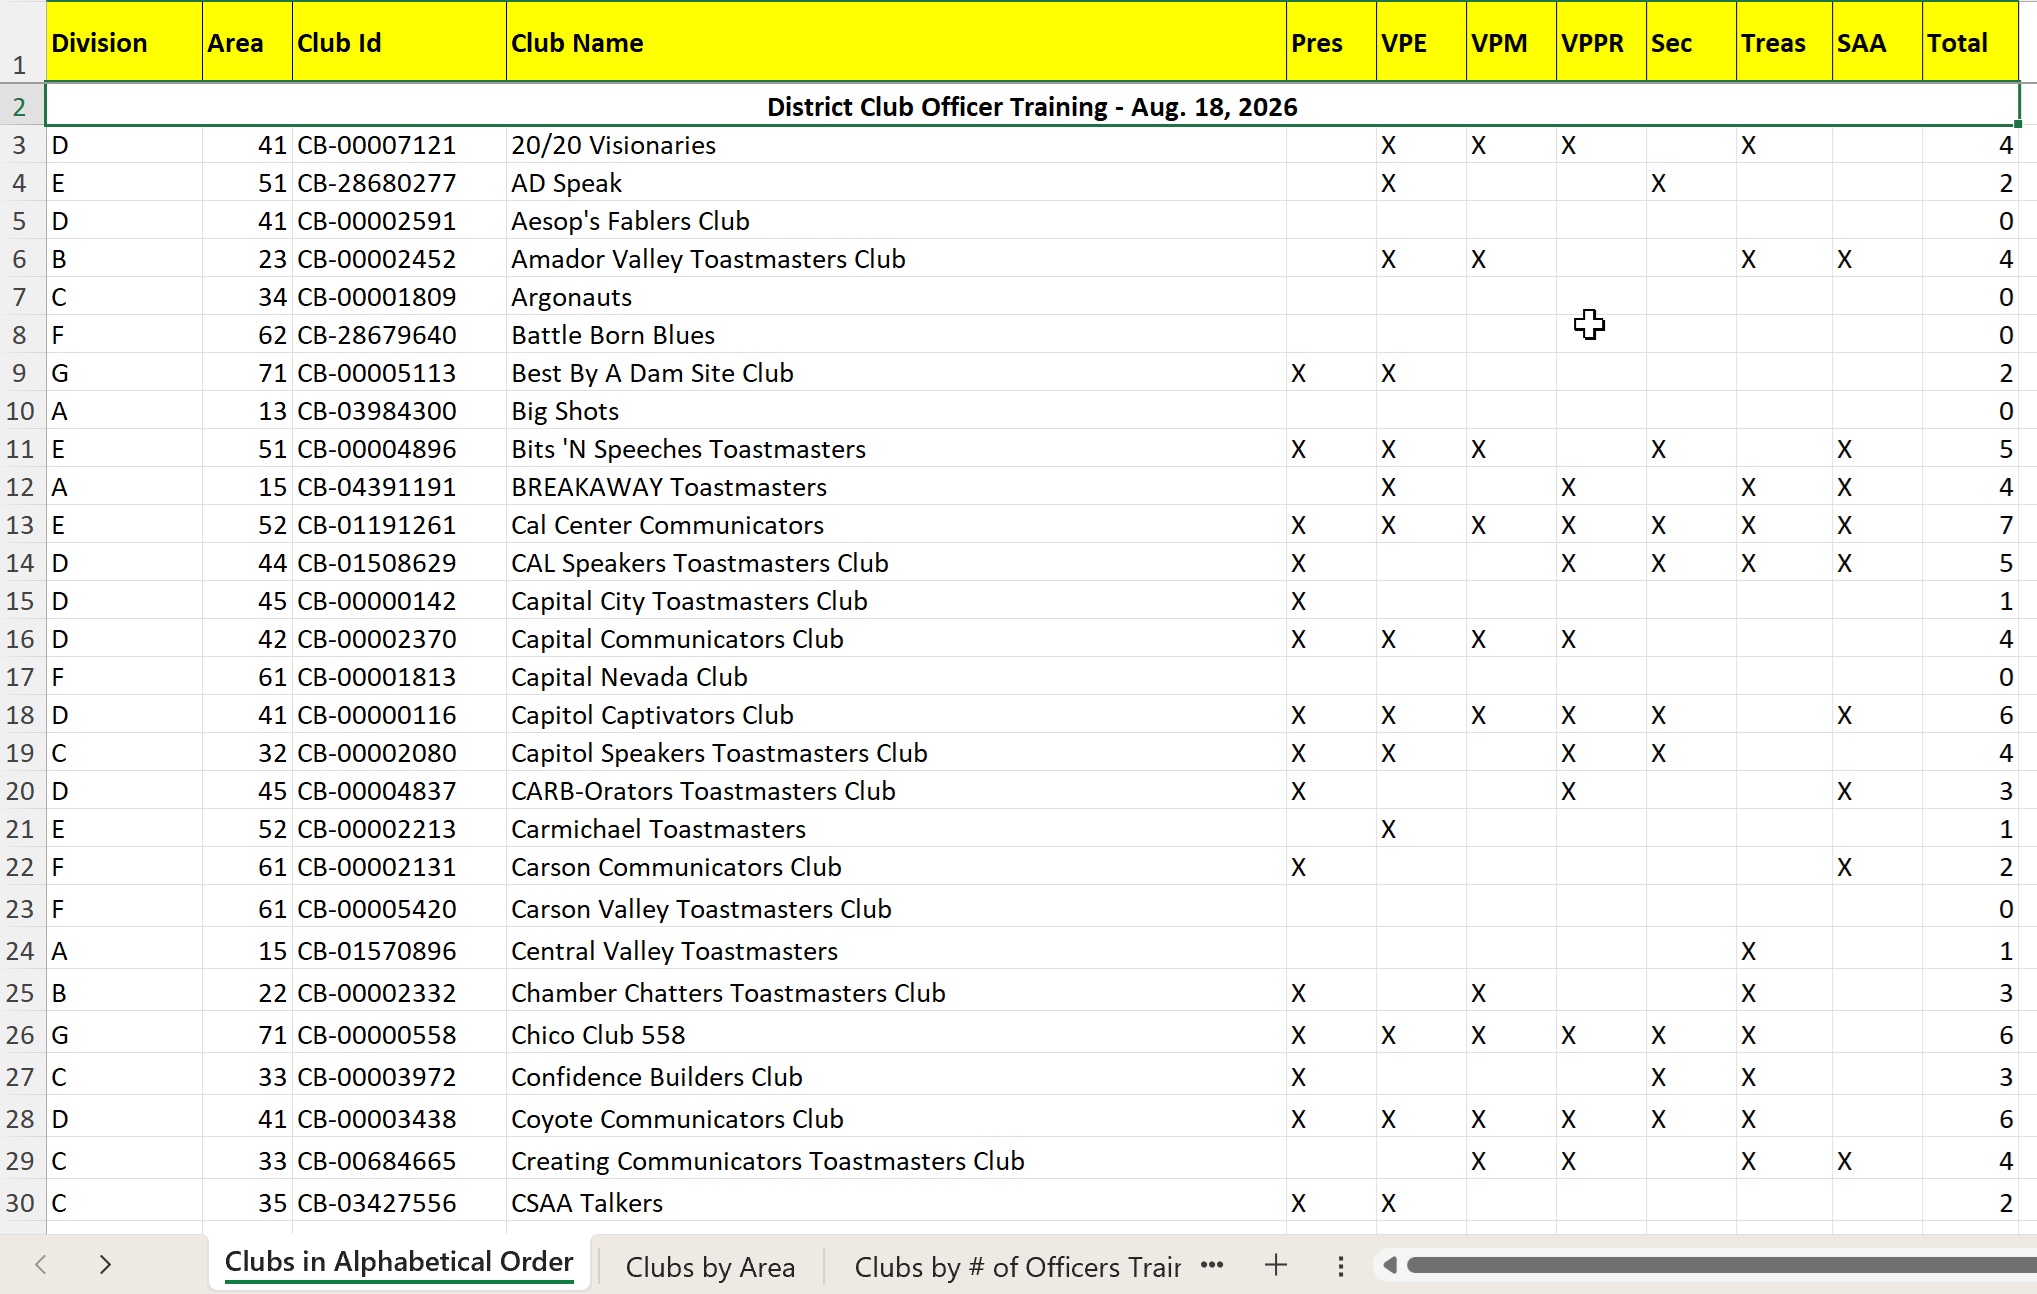Click Bits 'N Speeches Toastmasters cell
Viewport: 2037px width, 1294px height.
896,449
